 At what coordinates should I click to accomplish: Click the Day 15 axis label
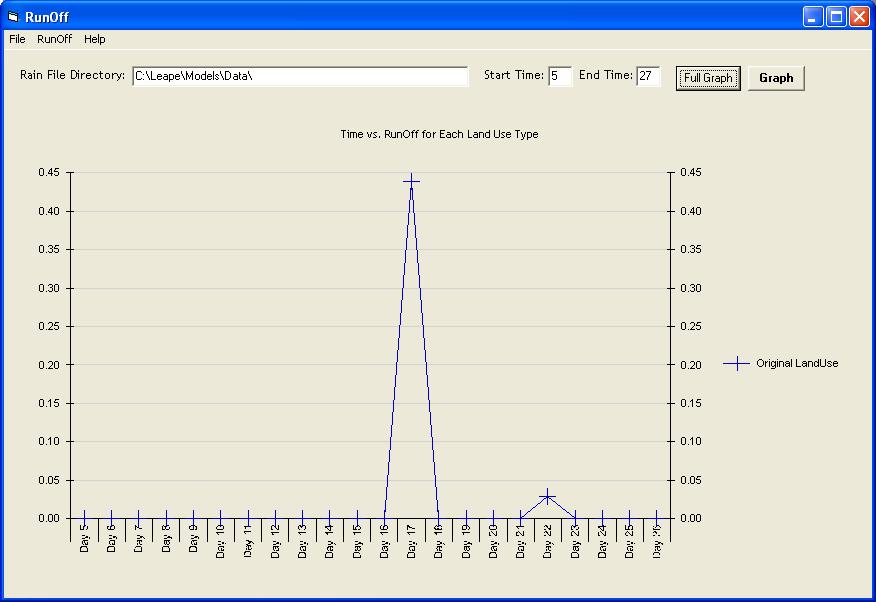(357, 541)
